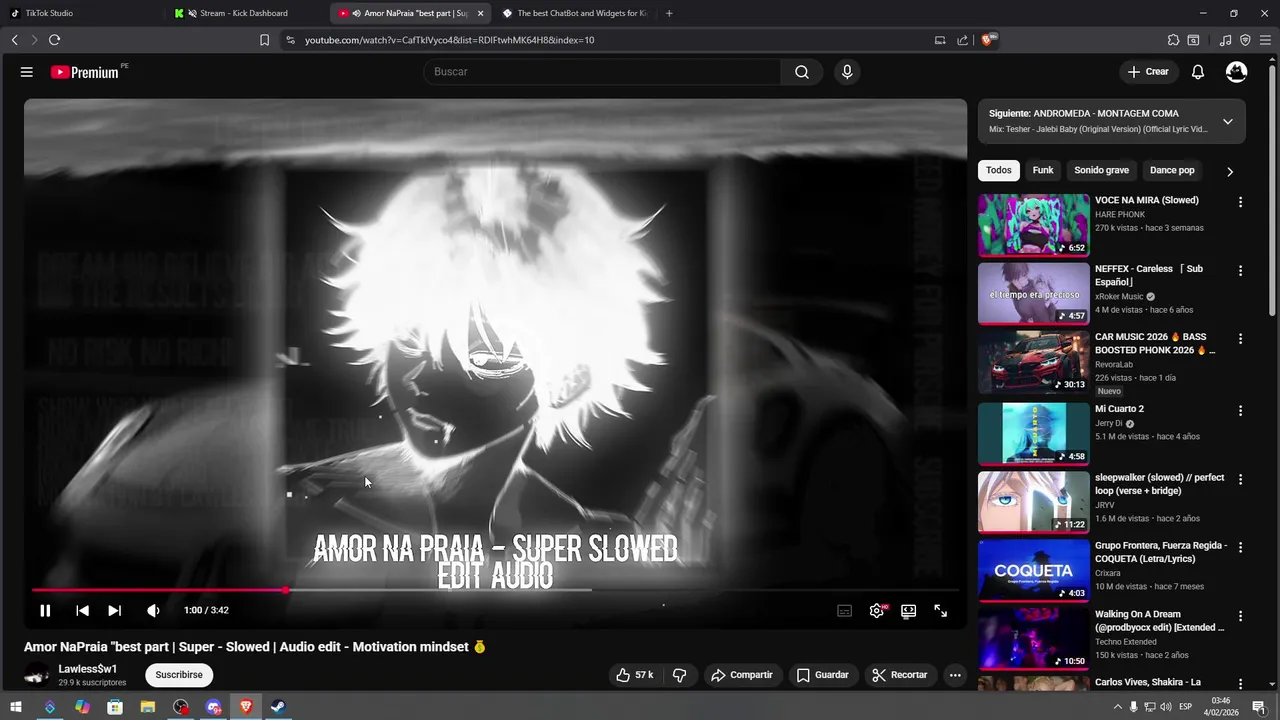Screen dimensions: 1280x720
Task: Dislike the video
Action: [679, 675]
